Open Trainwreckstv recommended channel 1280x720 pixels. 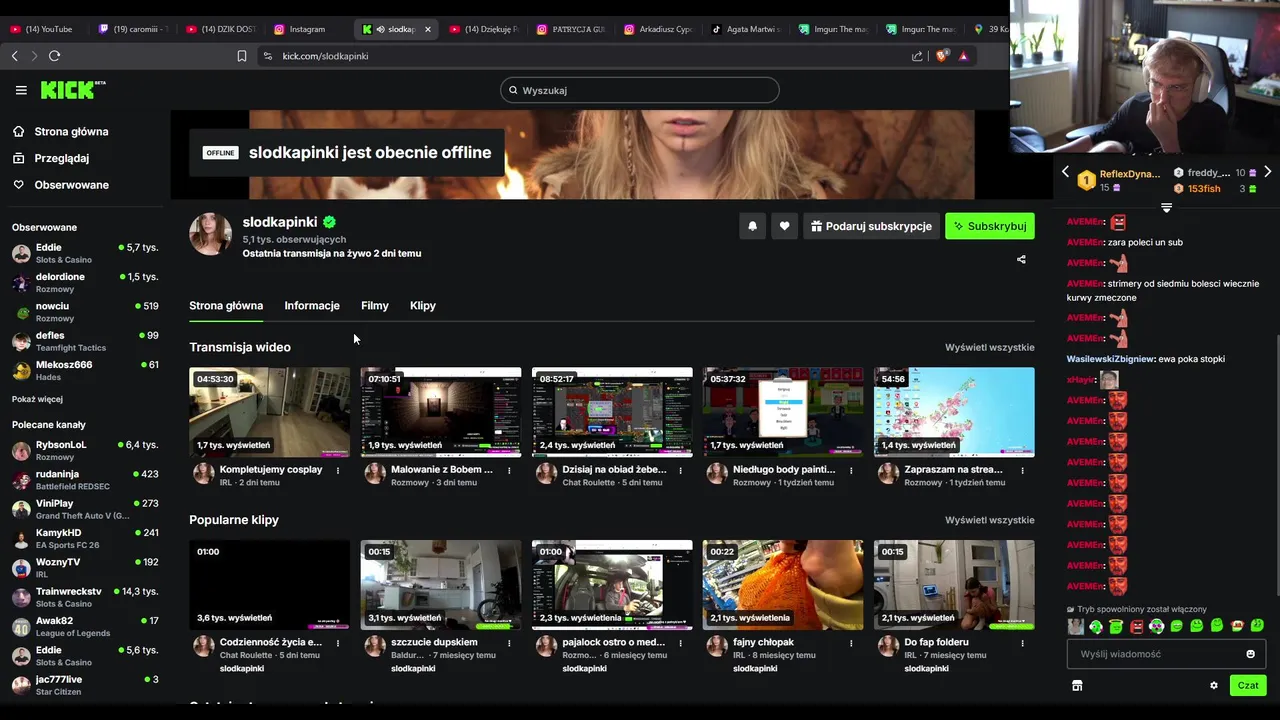pyautogui.click(x=84, y=598)
